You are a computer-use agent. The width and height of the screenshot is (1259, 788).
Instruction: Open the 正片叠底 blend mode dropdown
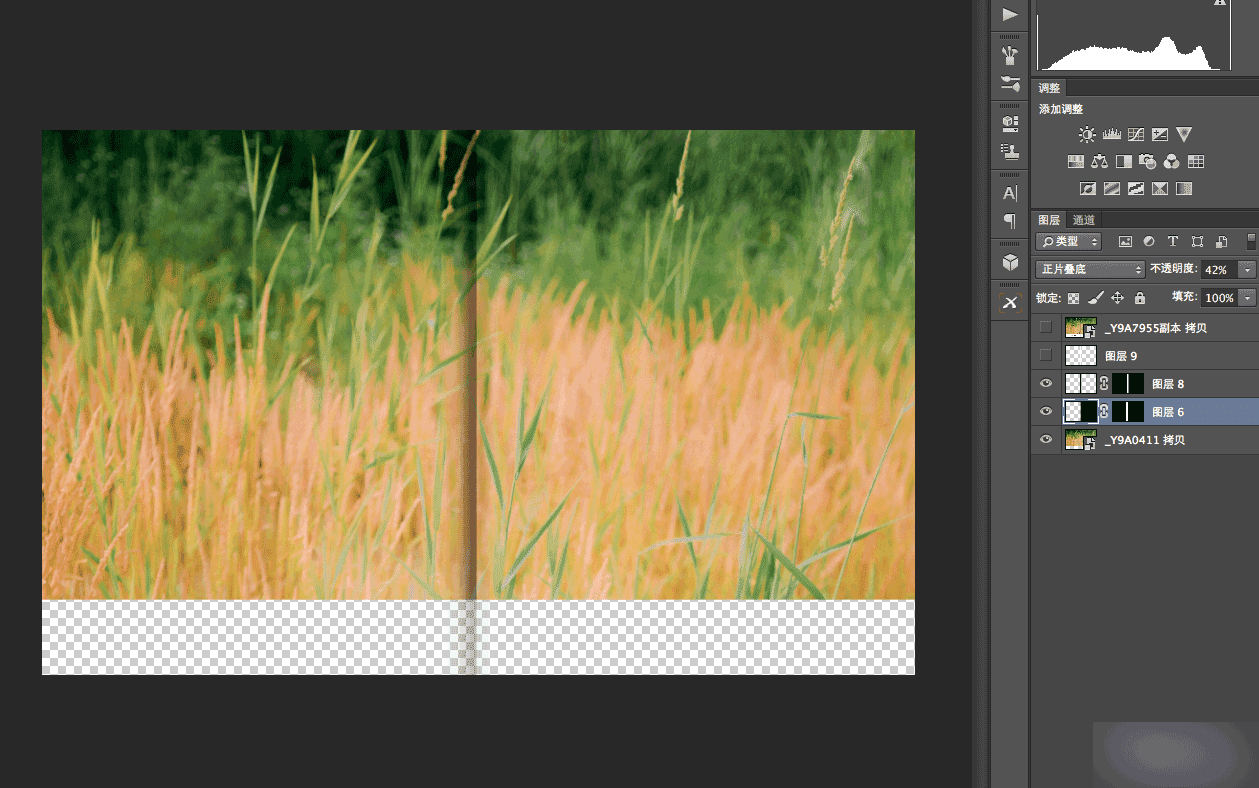(1091, 270)
